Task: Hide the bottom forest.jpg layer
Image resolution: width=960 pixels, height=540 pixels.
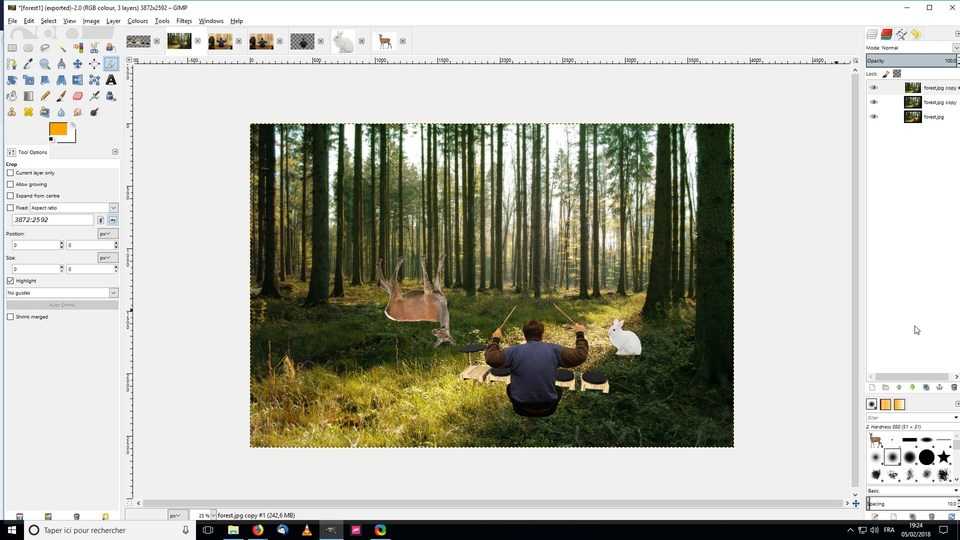Action: pos(874,117)
